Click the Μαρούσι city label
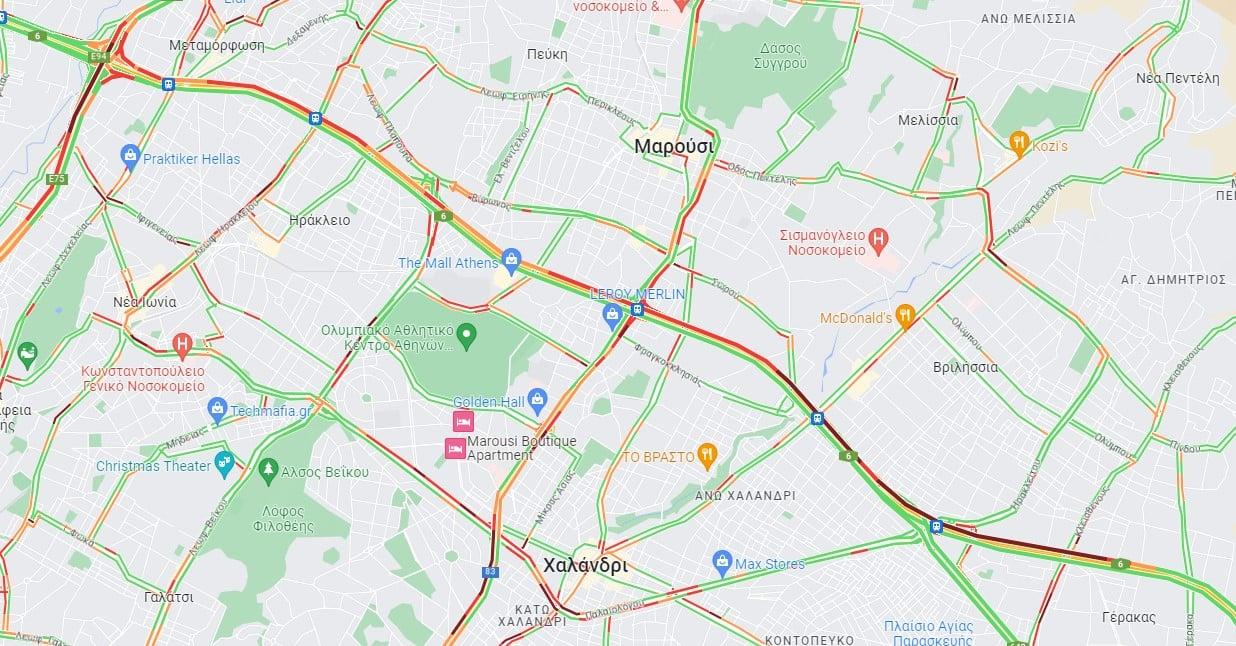The width and height of the screenshot is (1236, 646). (x=674, y=146)
